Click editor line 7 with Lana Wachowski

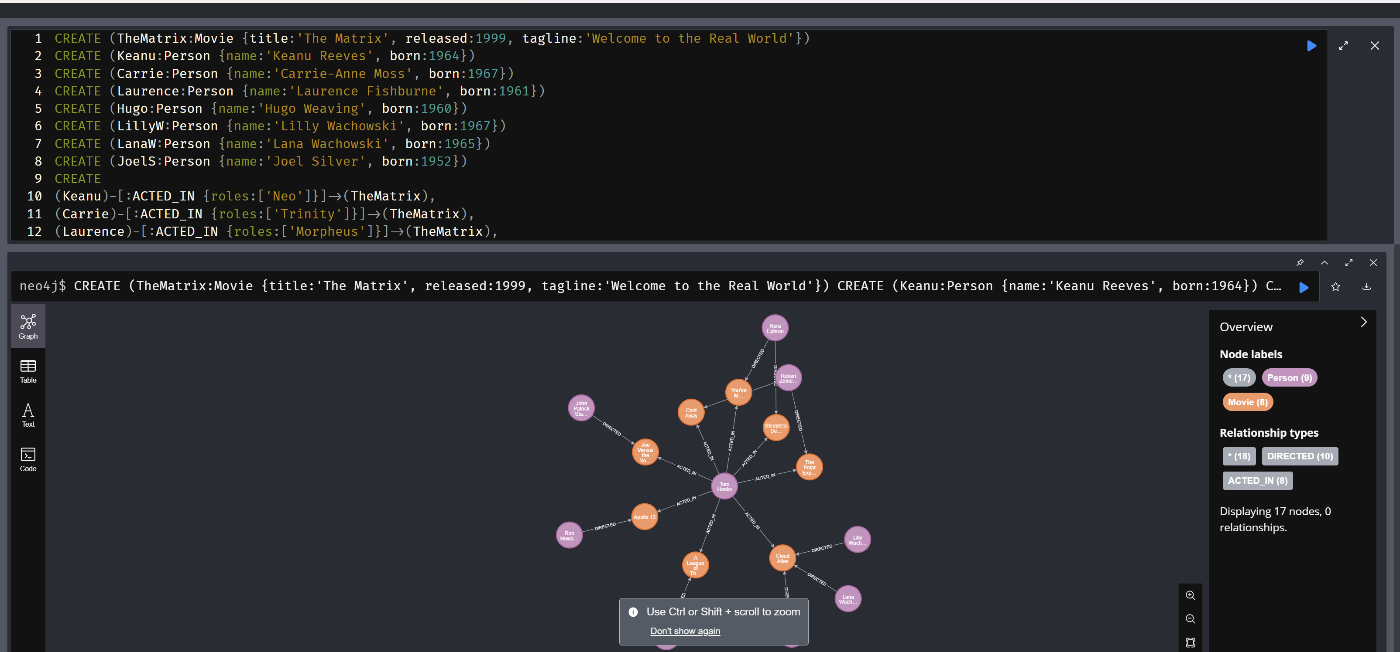(x=272, y=144)
